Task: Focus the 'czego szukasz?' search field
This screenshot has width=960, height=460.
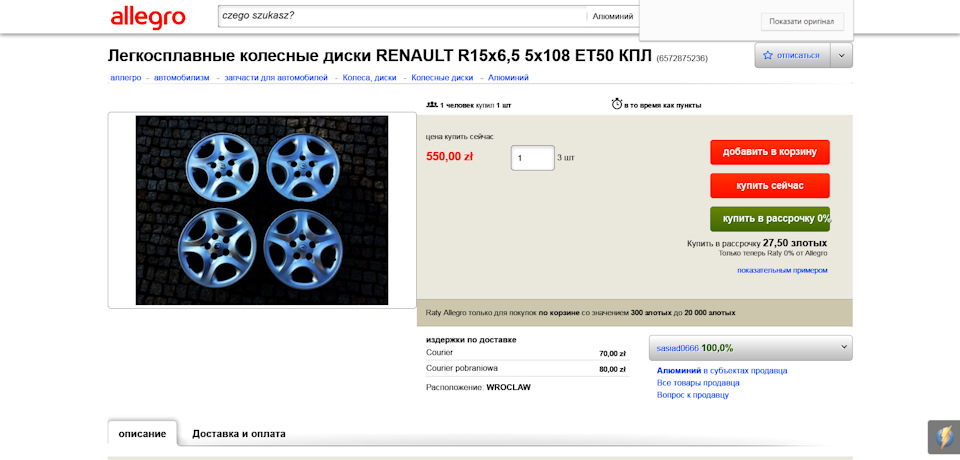Action: 402,17
